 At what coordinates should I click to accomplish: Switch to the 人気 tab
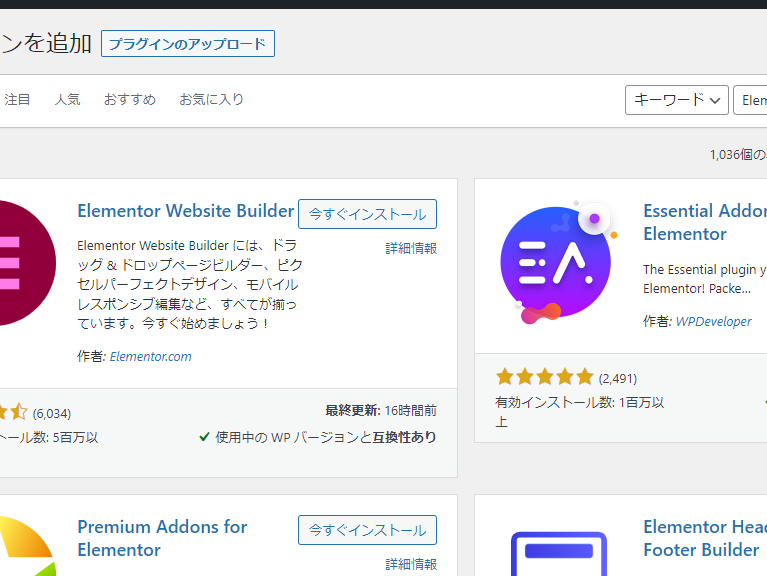click(x=68, y=100)
